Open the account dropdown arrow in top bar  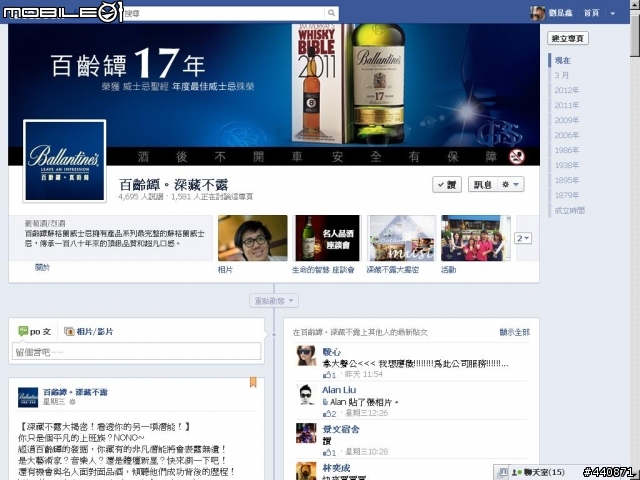click(x=613, y=13)
